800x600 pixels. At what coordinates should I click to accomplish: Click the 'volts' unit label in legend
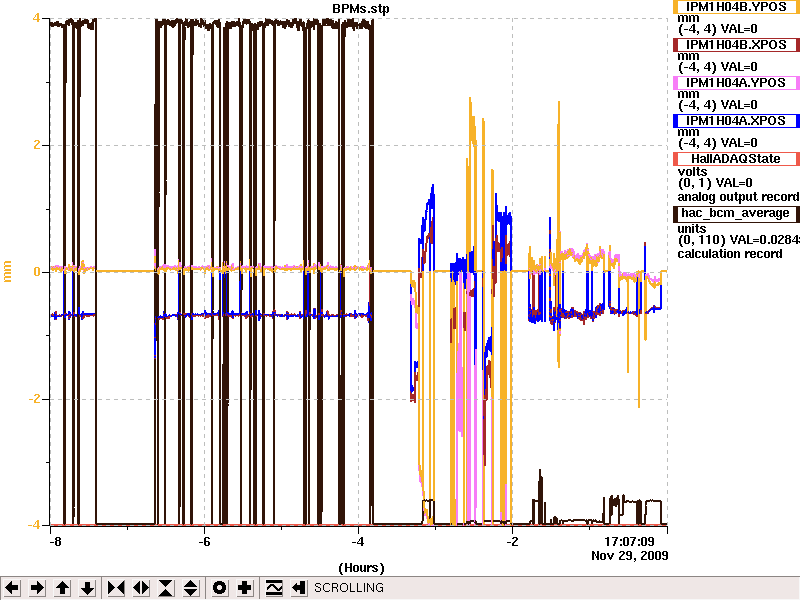point(692,172)
